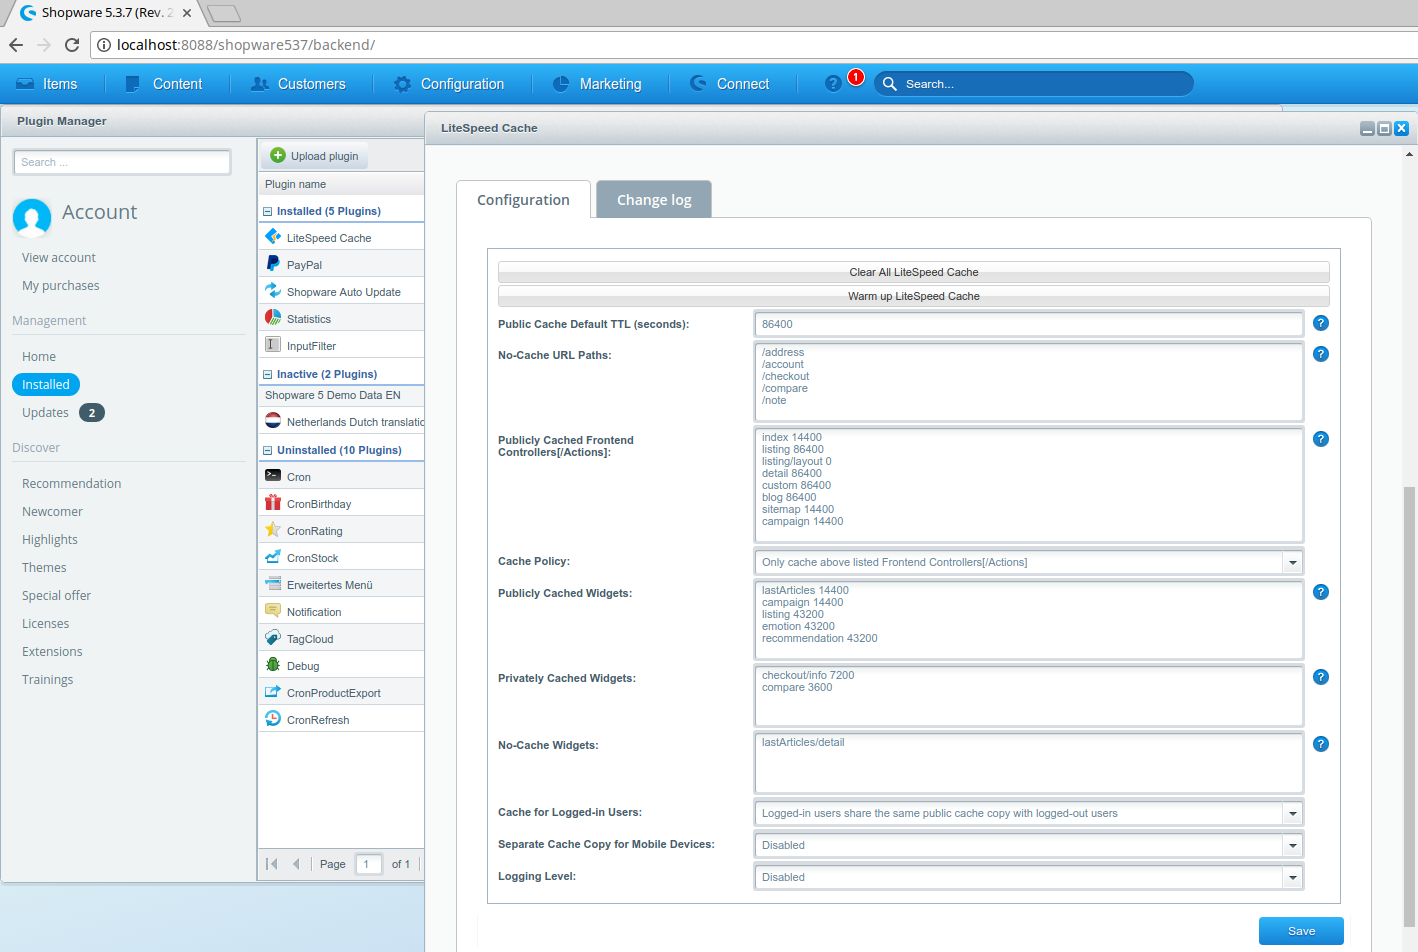This screenshot has width=1418, height=952.
Task: Go to the Installed plugins section
Action: [46, 384]
